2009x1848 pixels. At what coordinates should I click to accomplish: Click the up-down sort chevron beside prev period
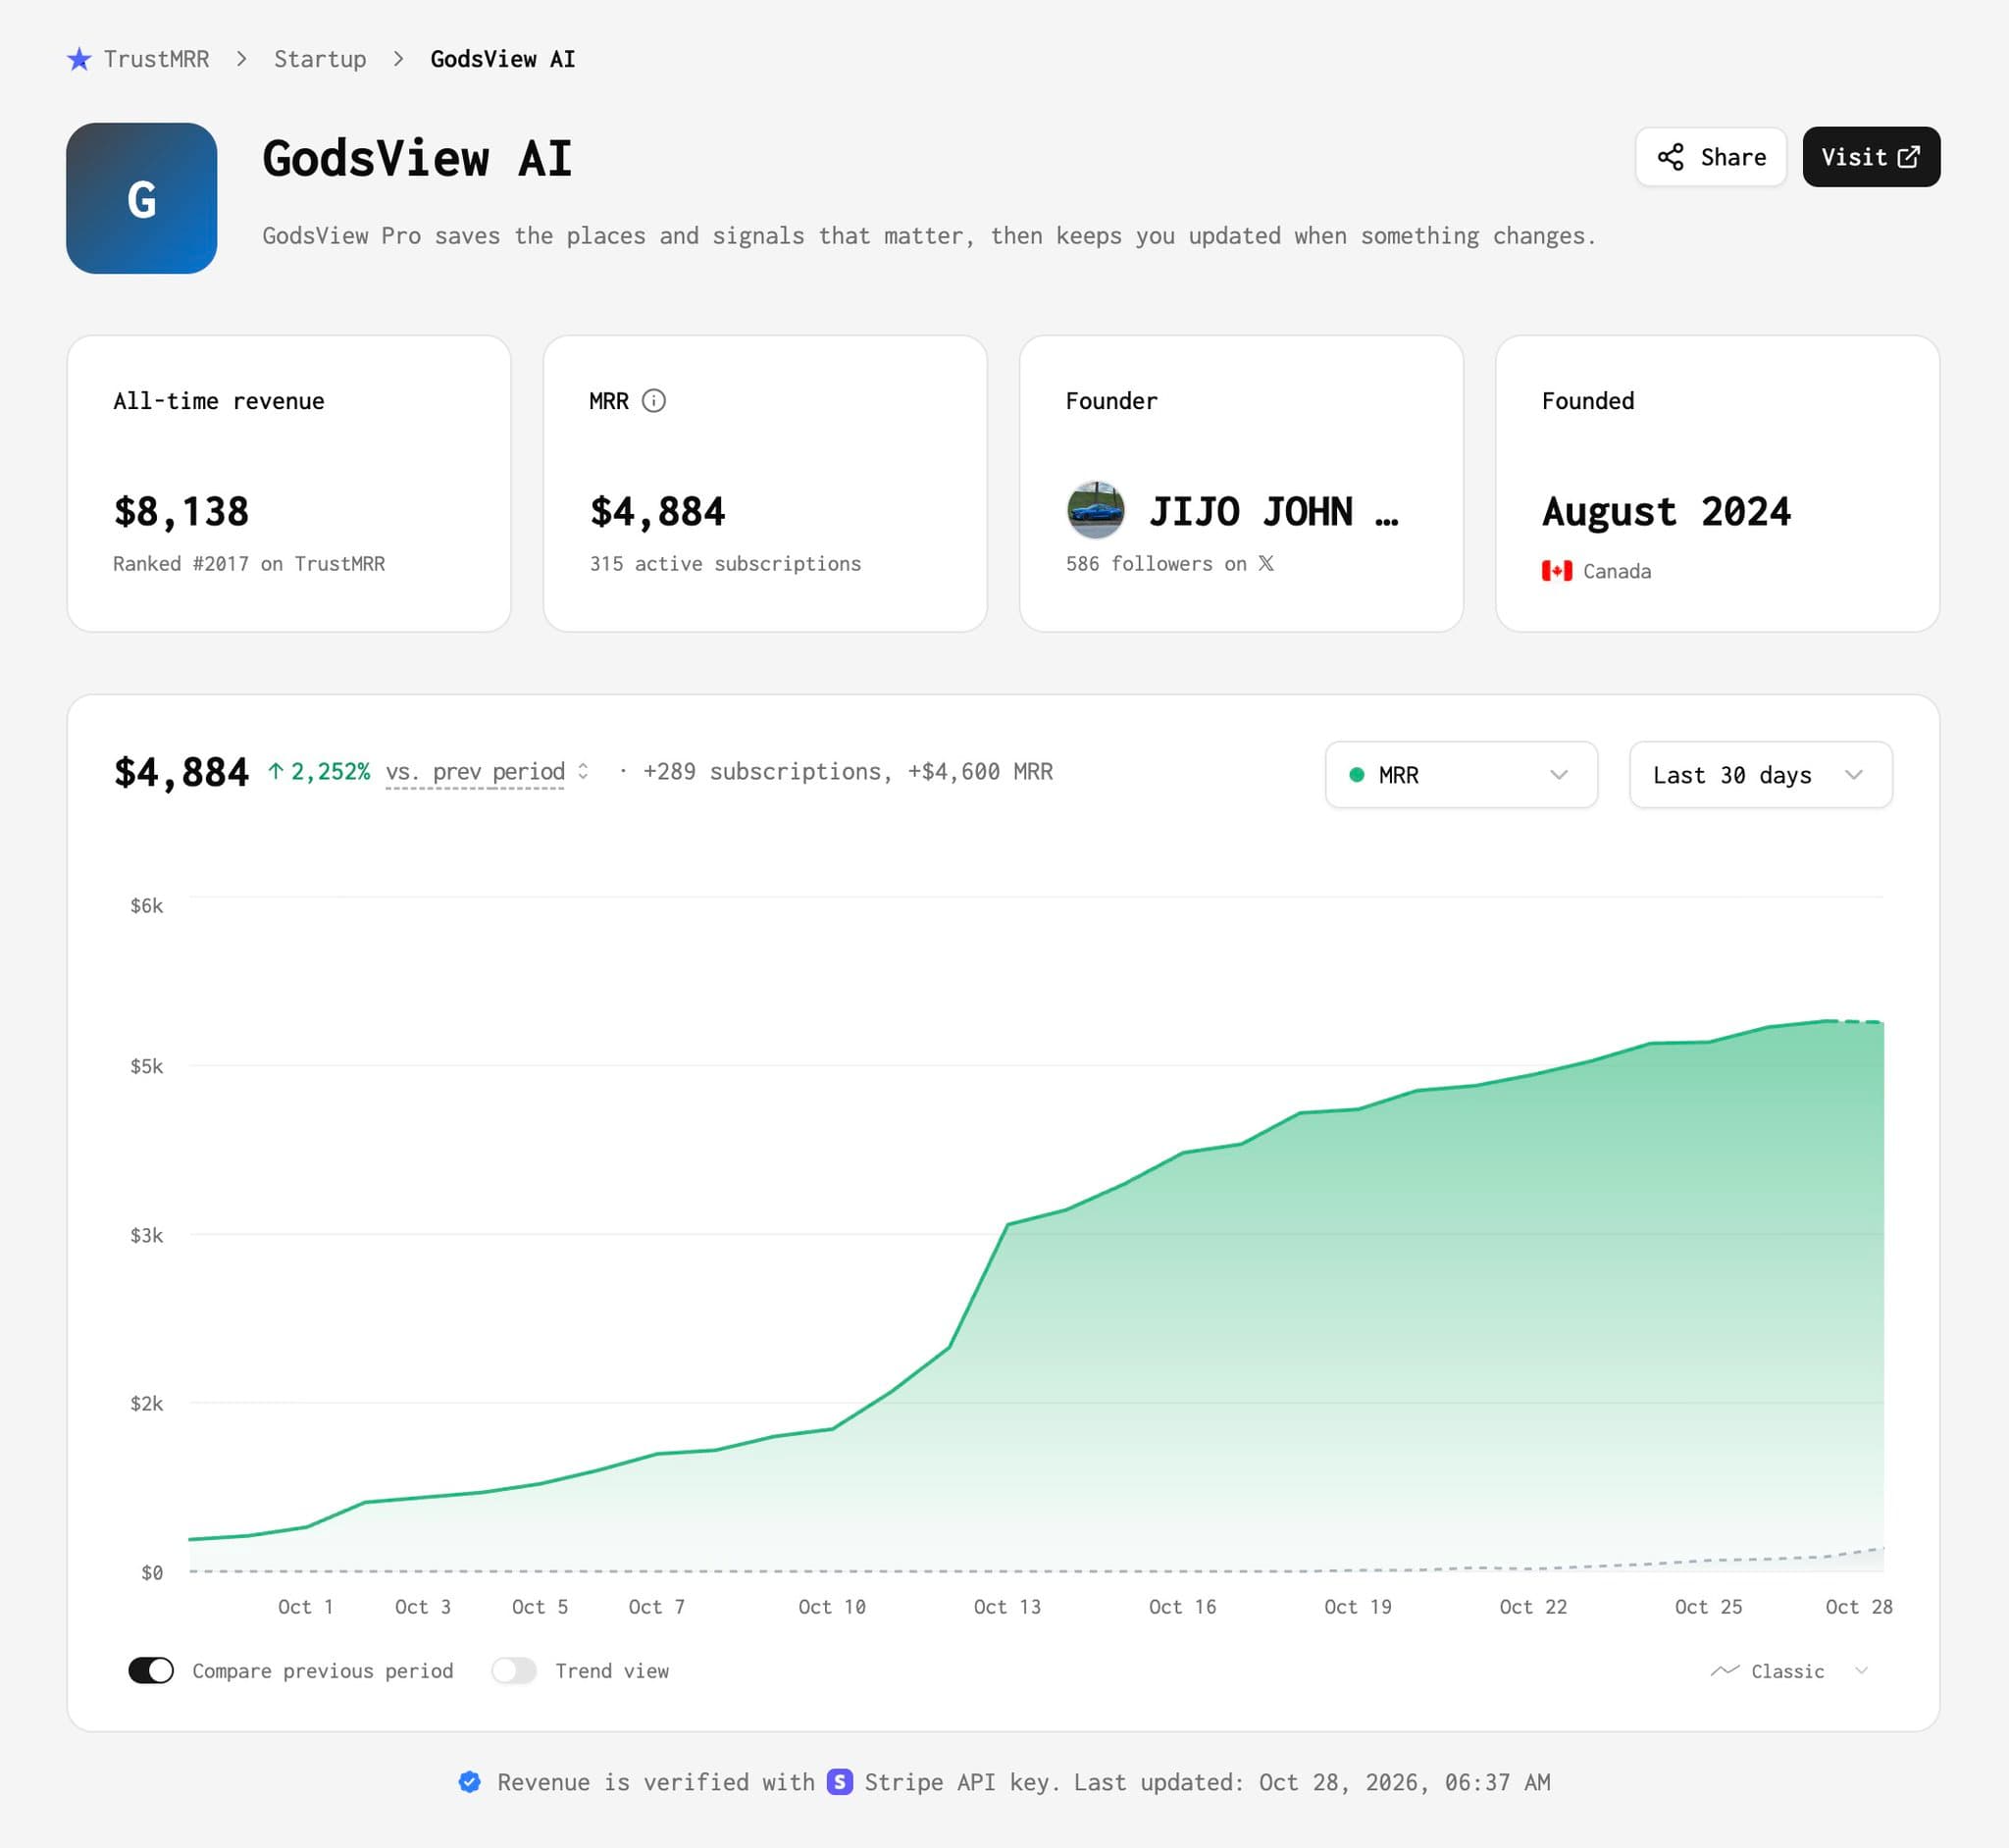click(583, 771)
